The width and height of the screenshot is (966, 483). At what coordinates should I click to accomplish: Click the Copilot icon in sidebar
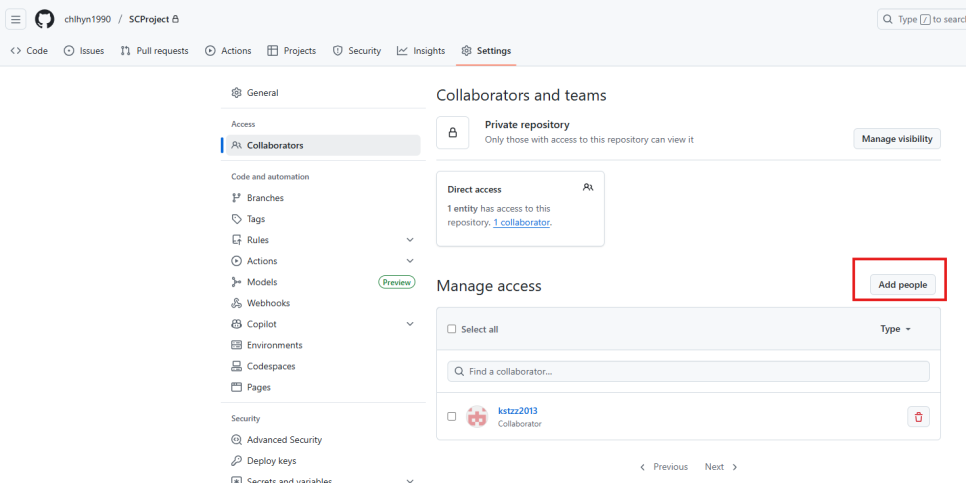coord(237,324)
